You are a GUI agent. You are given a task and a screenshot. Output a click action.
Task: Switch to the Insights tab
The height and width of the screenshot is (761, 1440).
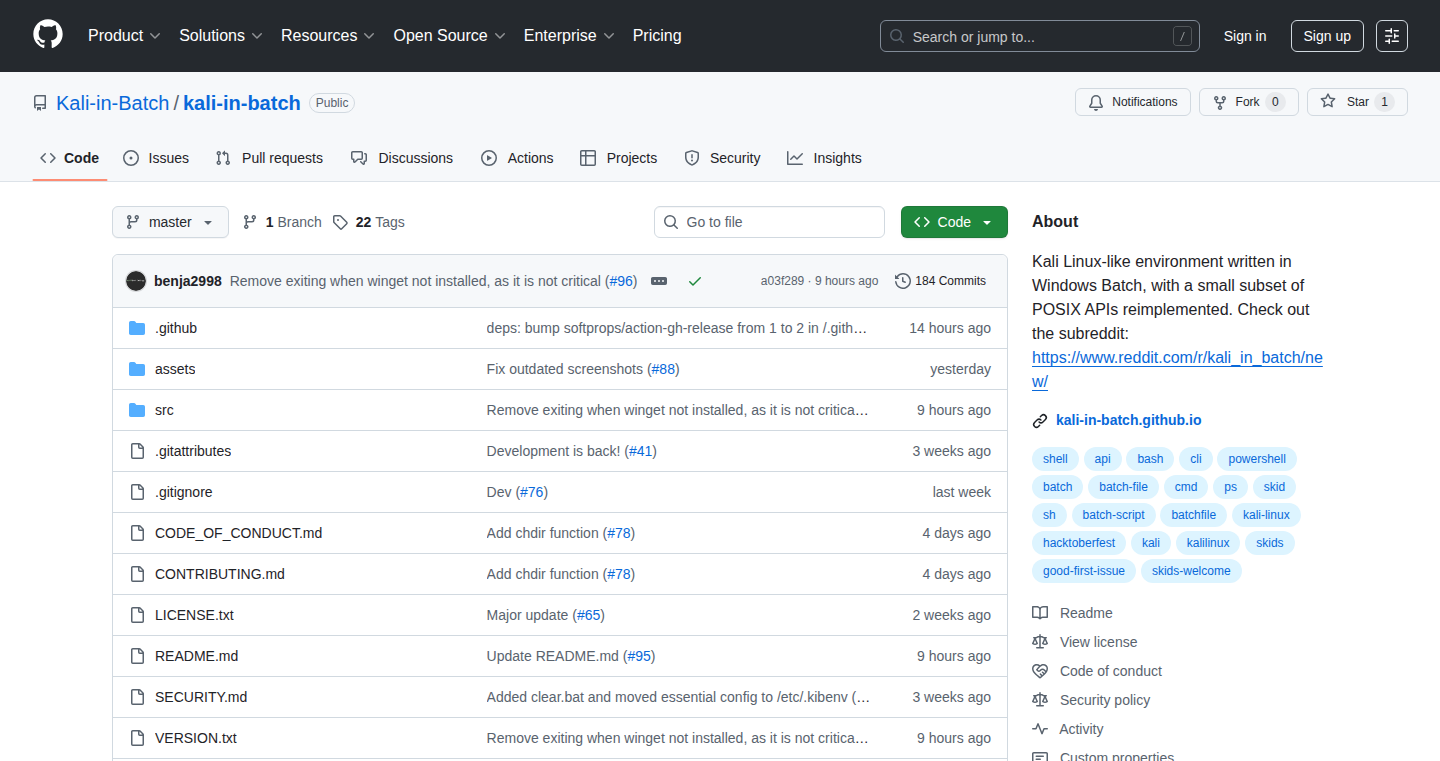pos(824,158)
